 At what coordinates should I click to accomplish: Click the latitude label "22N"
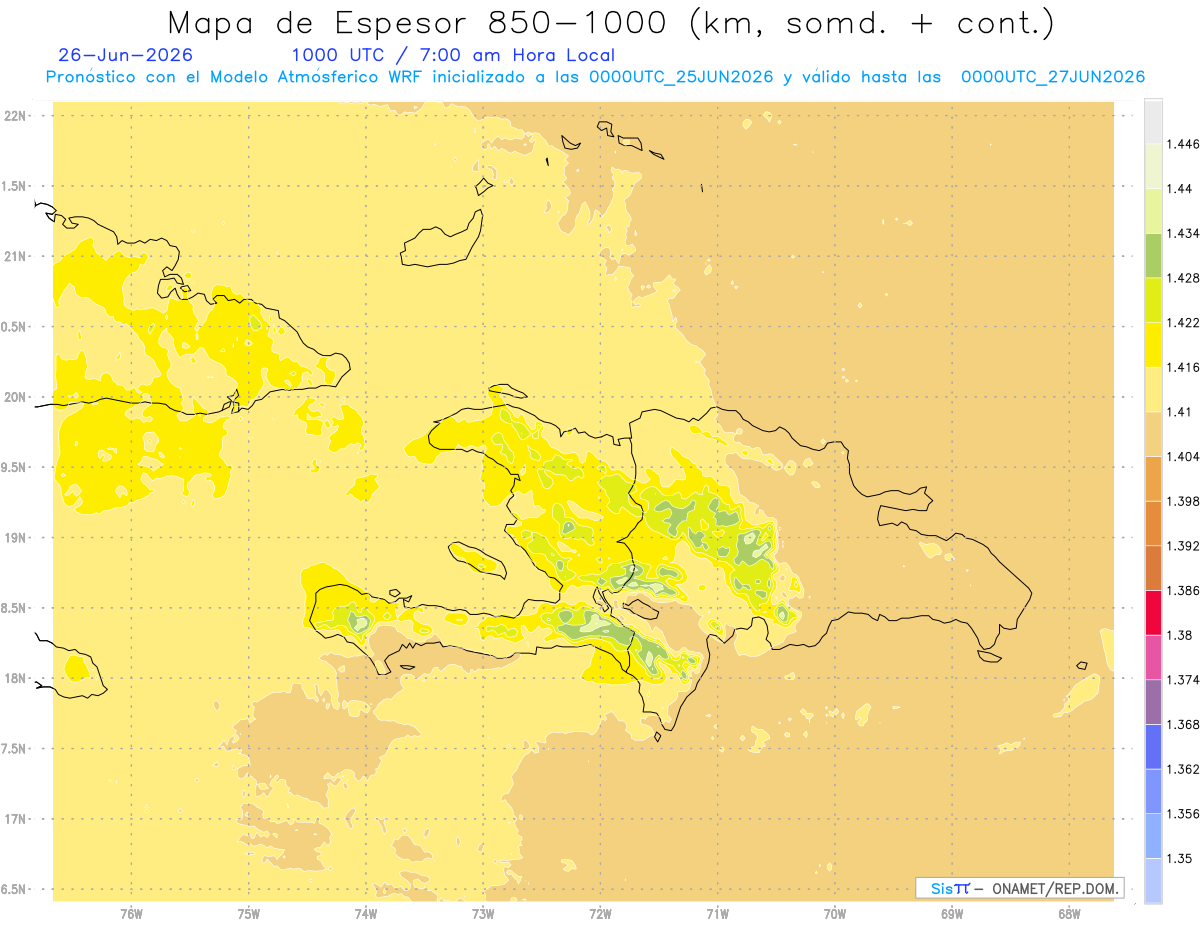15,116
